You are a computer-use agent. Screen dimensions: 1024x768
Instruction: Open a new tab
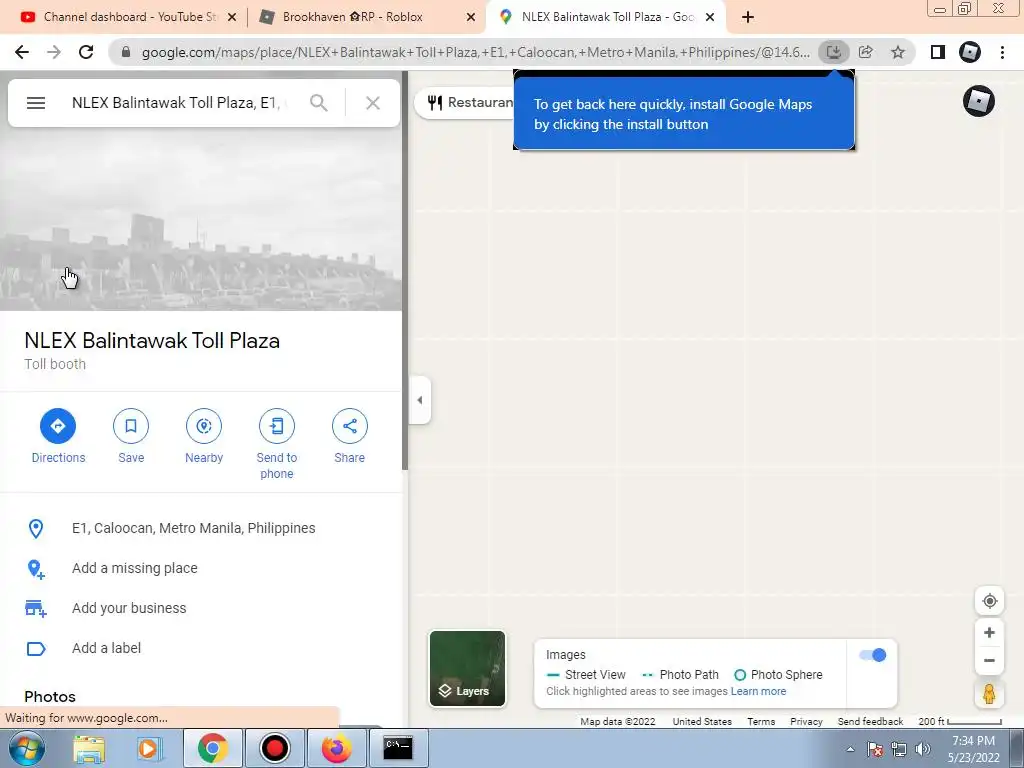click(748, 17)
